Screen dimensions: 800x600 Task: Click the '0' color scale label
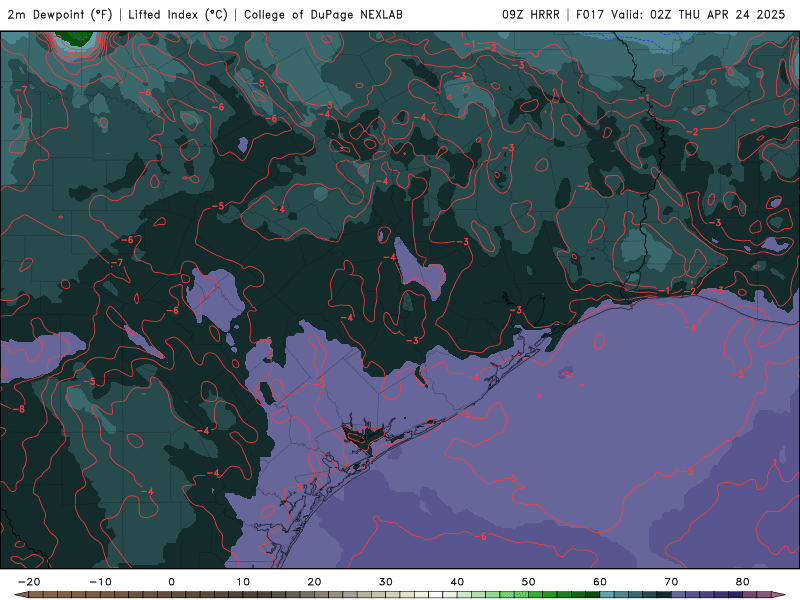[171, 582]
